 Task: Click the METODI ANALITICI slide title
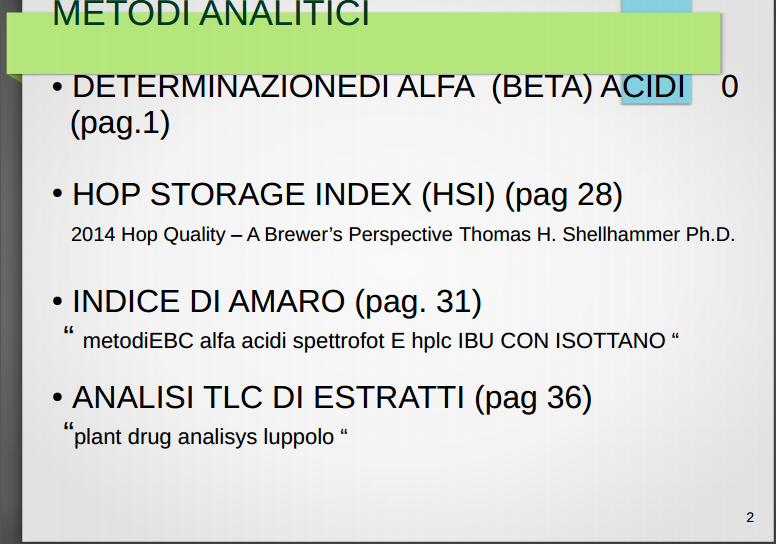click(211, 13)
